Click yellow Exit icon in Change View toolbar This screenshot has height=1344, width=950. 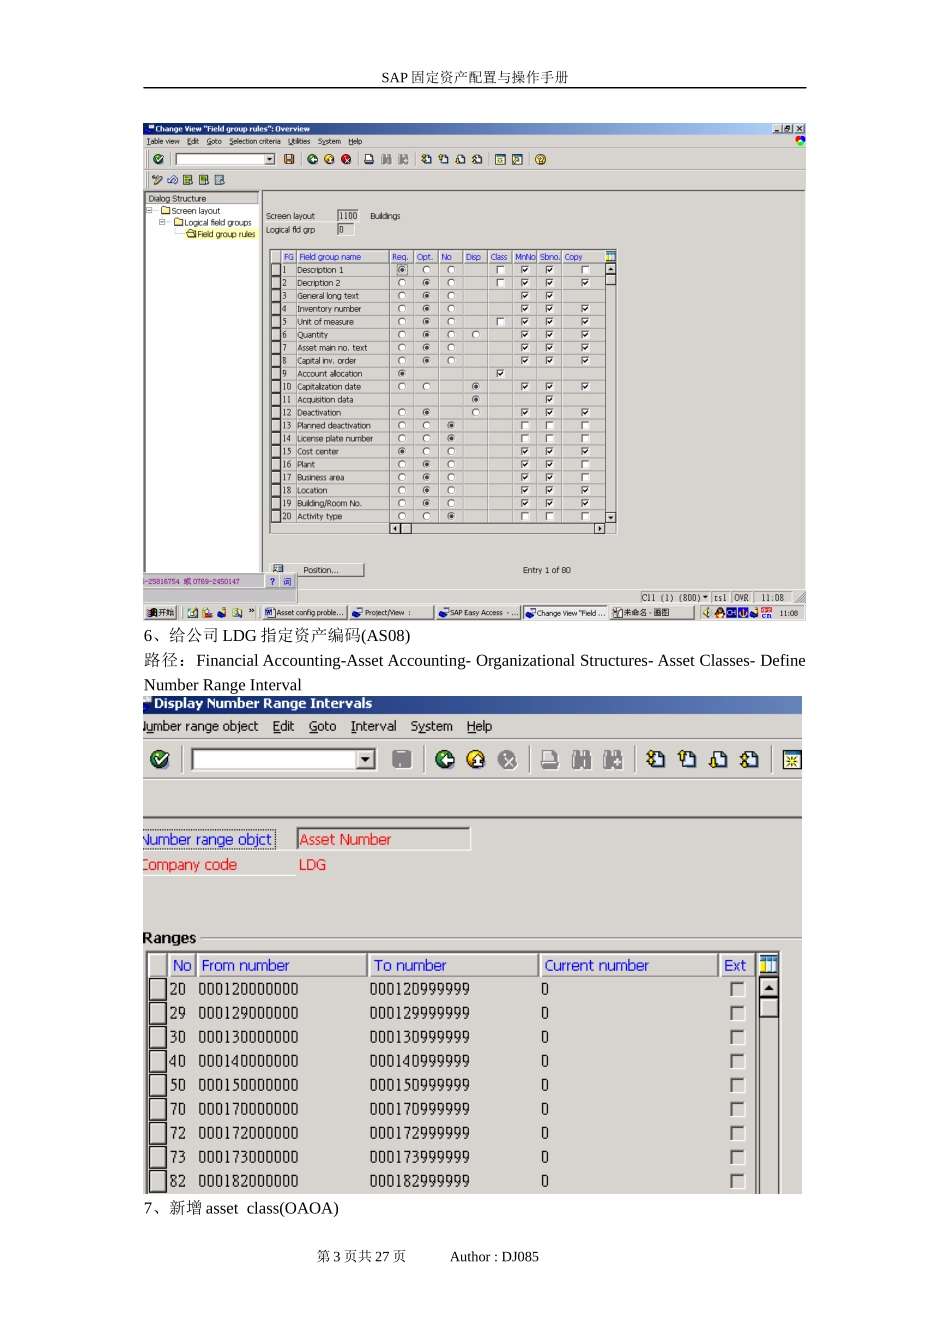pyautogui.click(x=329, y=159)
